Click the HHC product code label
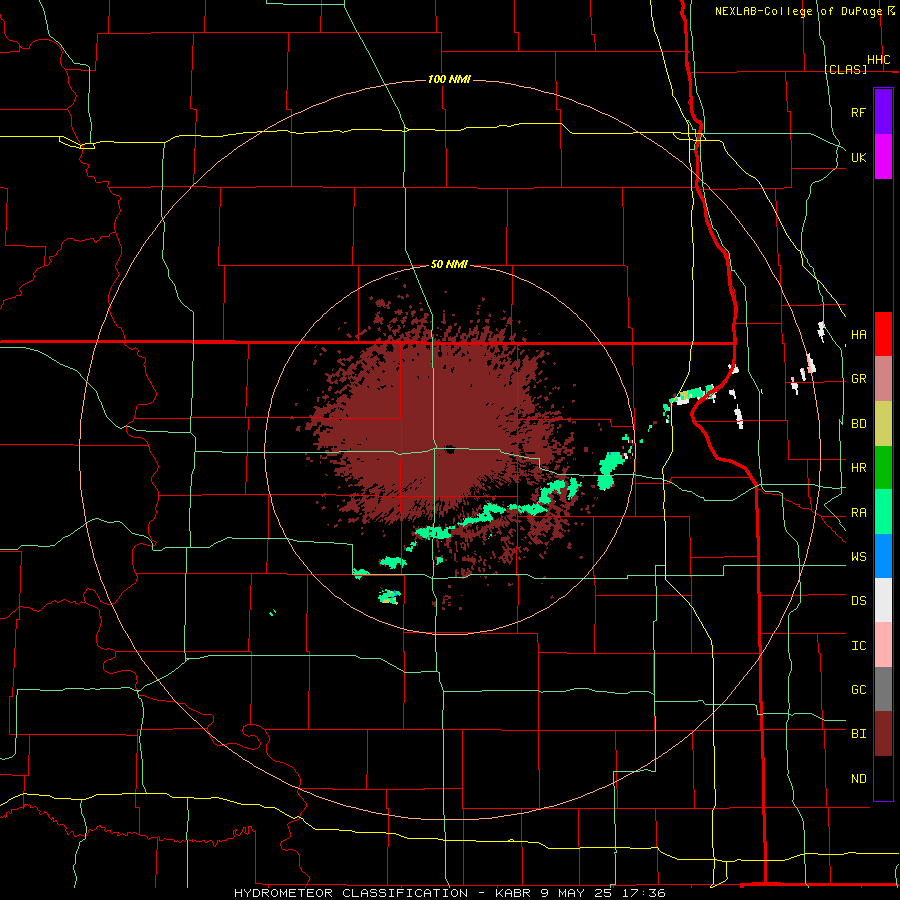 [878, 60]
